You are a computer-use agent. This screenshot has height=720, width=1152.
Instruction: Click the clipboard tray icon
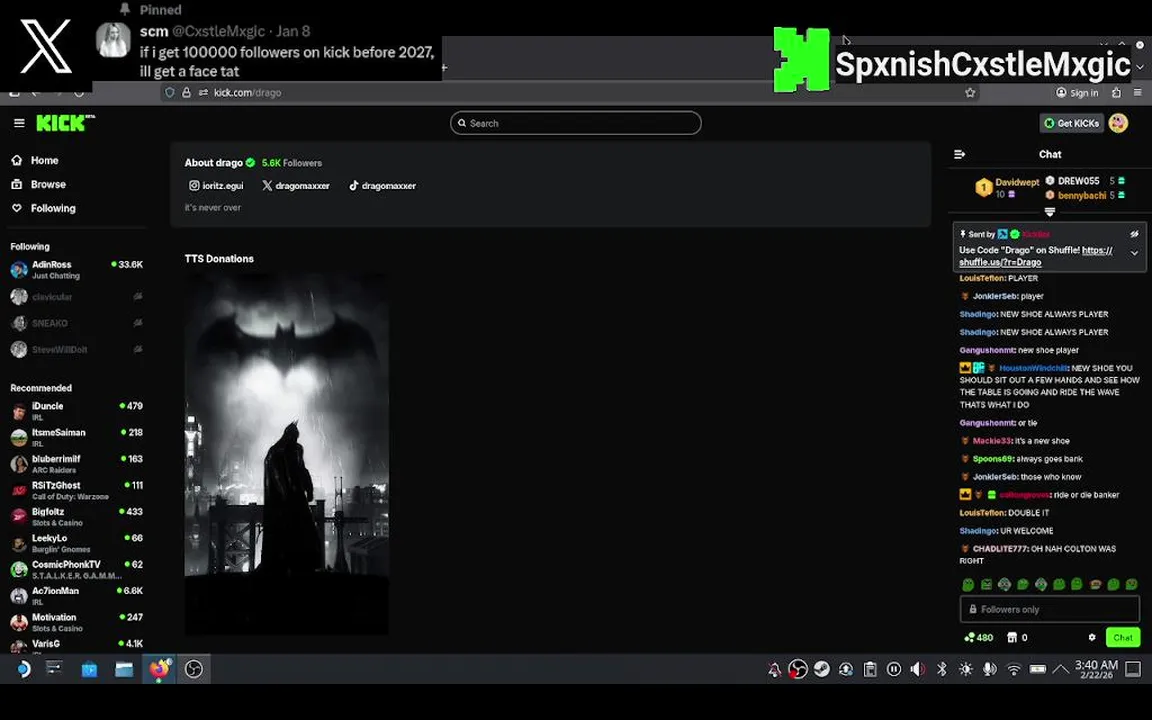point(870,669)
